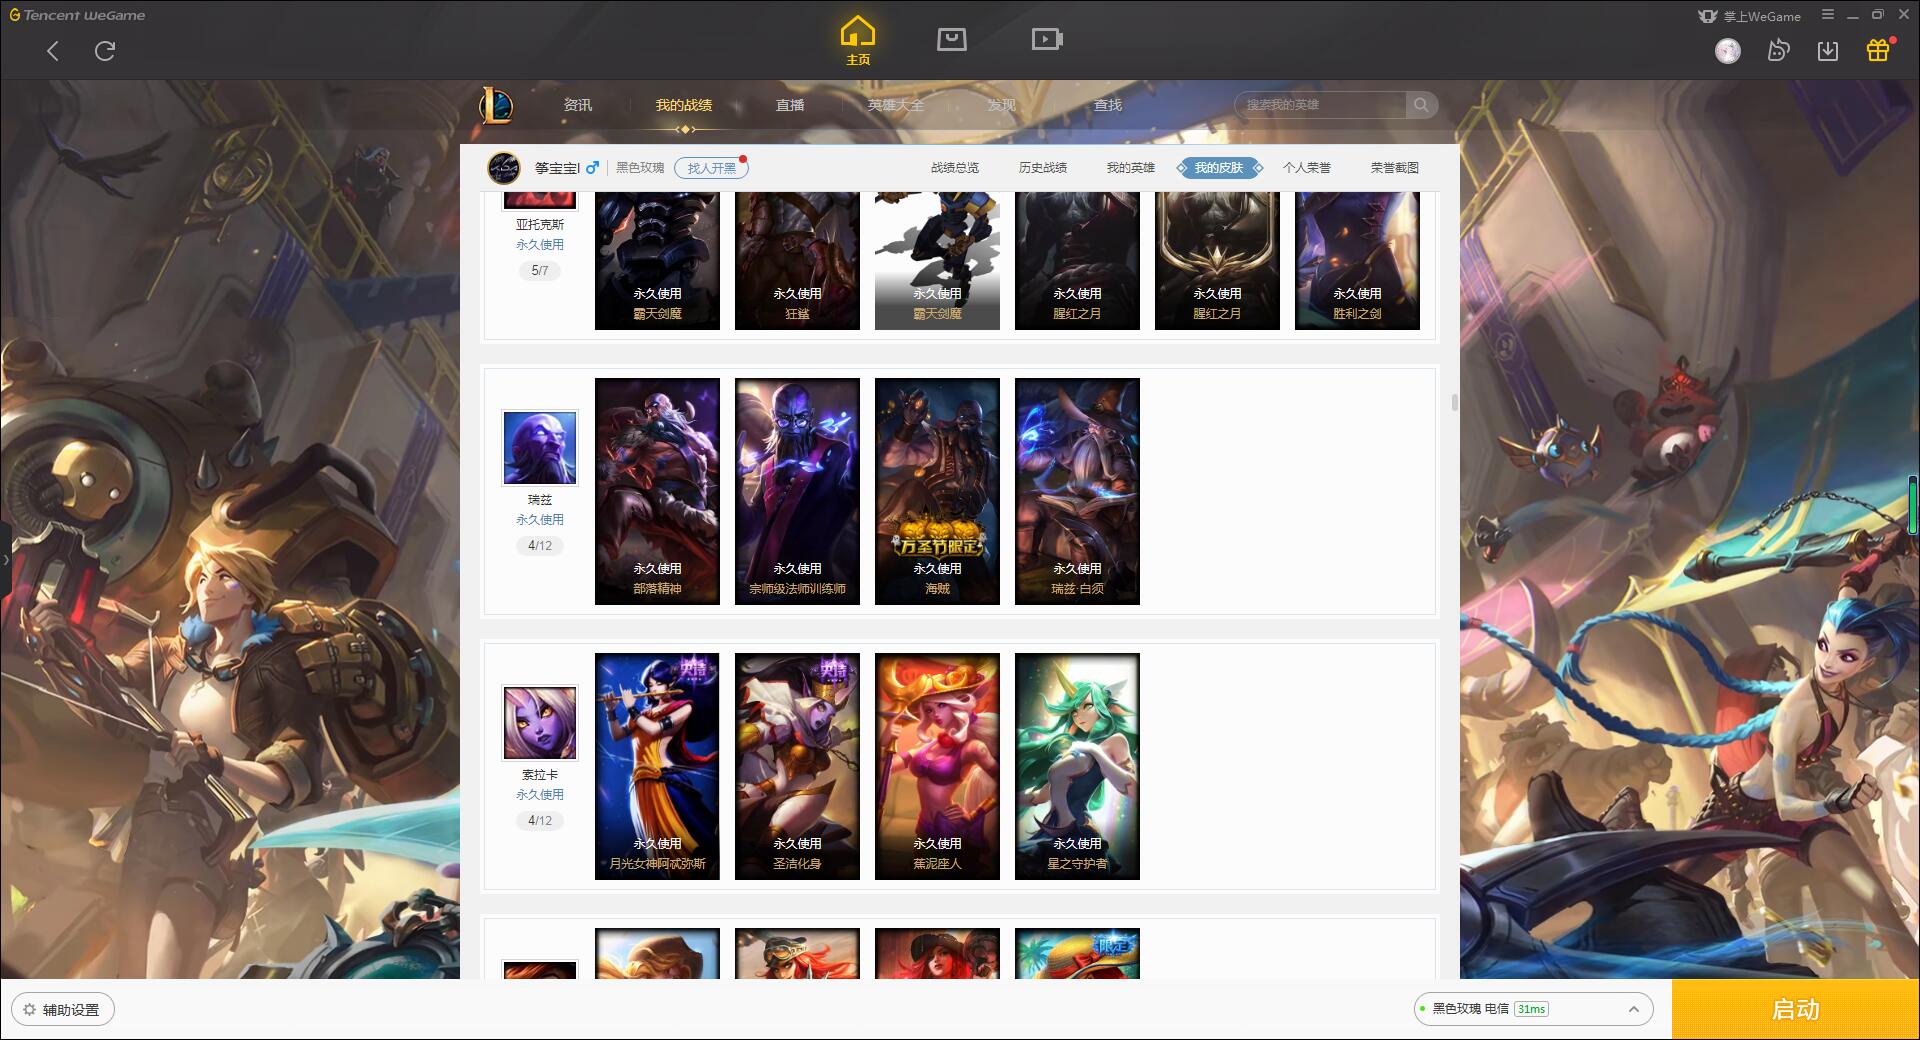The width and height of the screenshot is (1920, 1040).
Task: Focus the hero search field
Action: point(1322,105)
